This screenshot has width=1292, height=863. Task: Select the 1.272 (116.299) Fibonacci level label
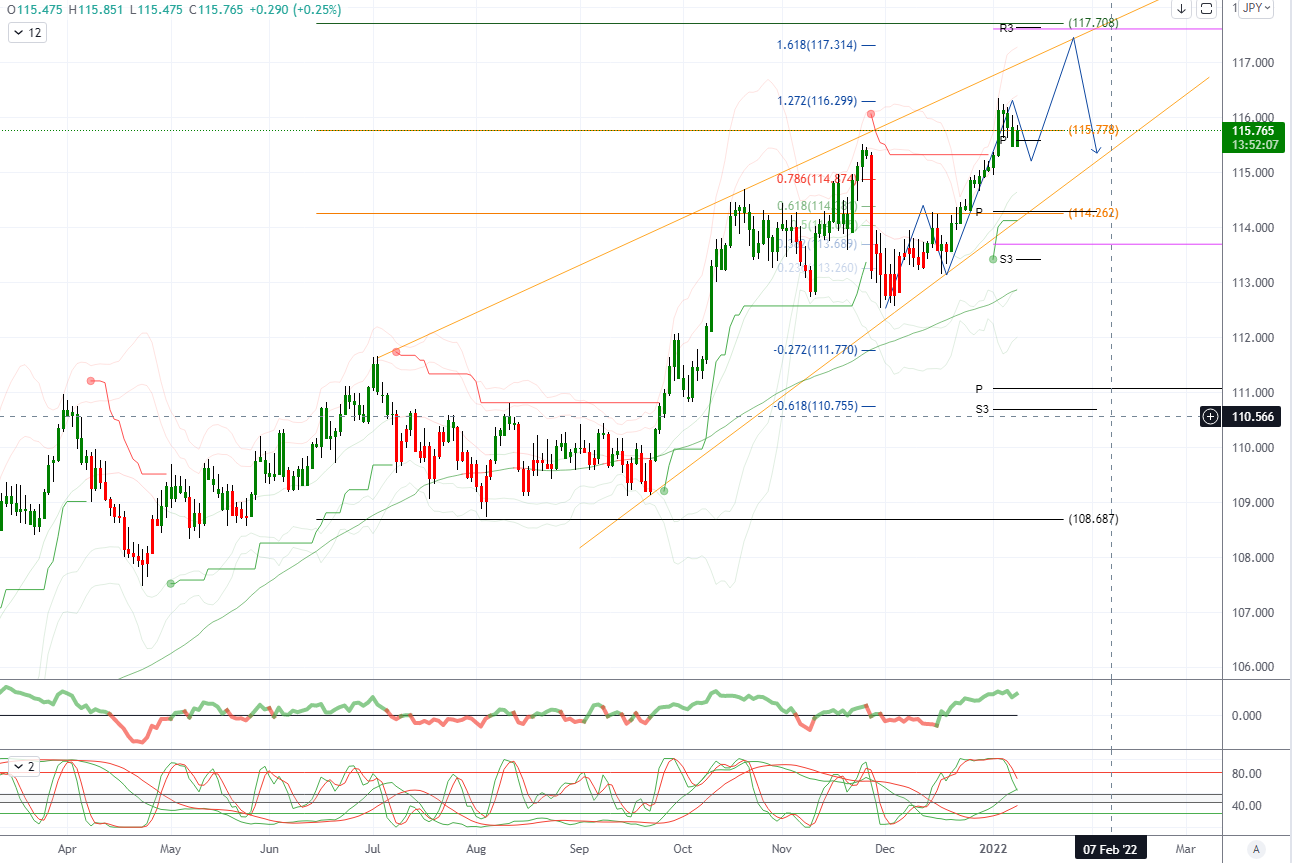(817, 101)
